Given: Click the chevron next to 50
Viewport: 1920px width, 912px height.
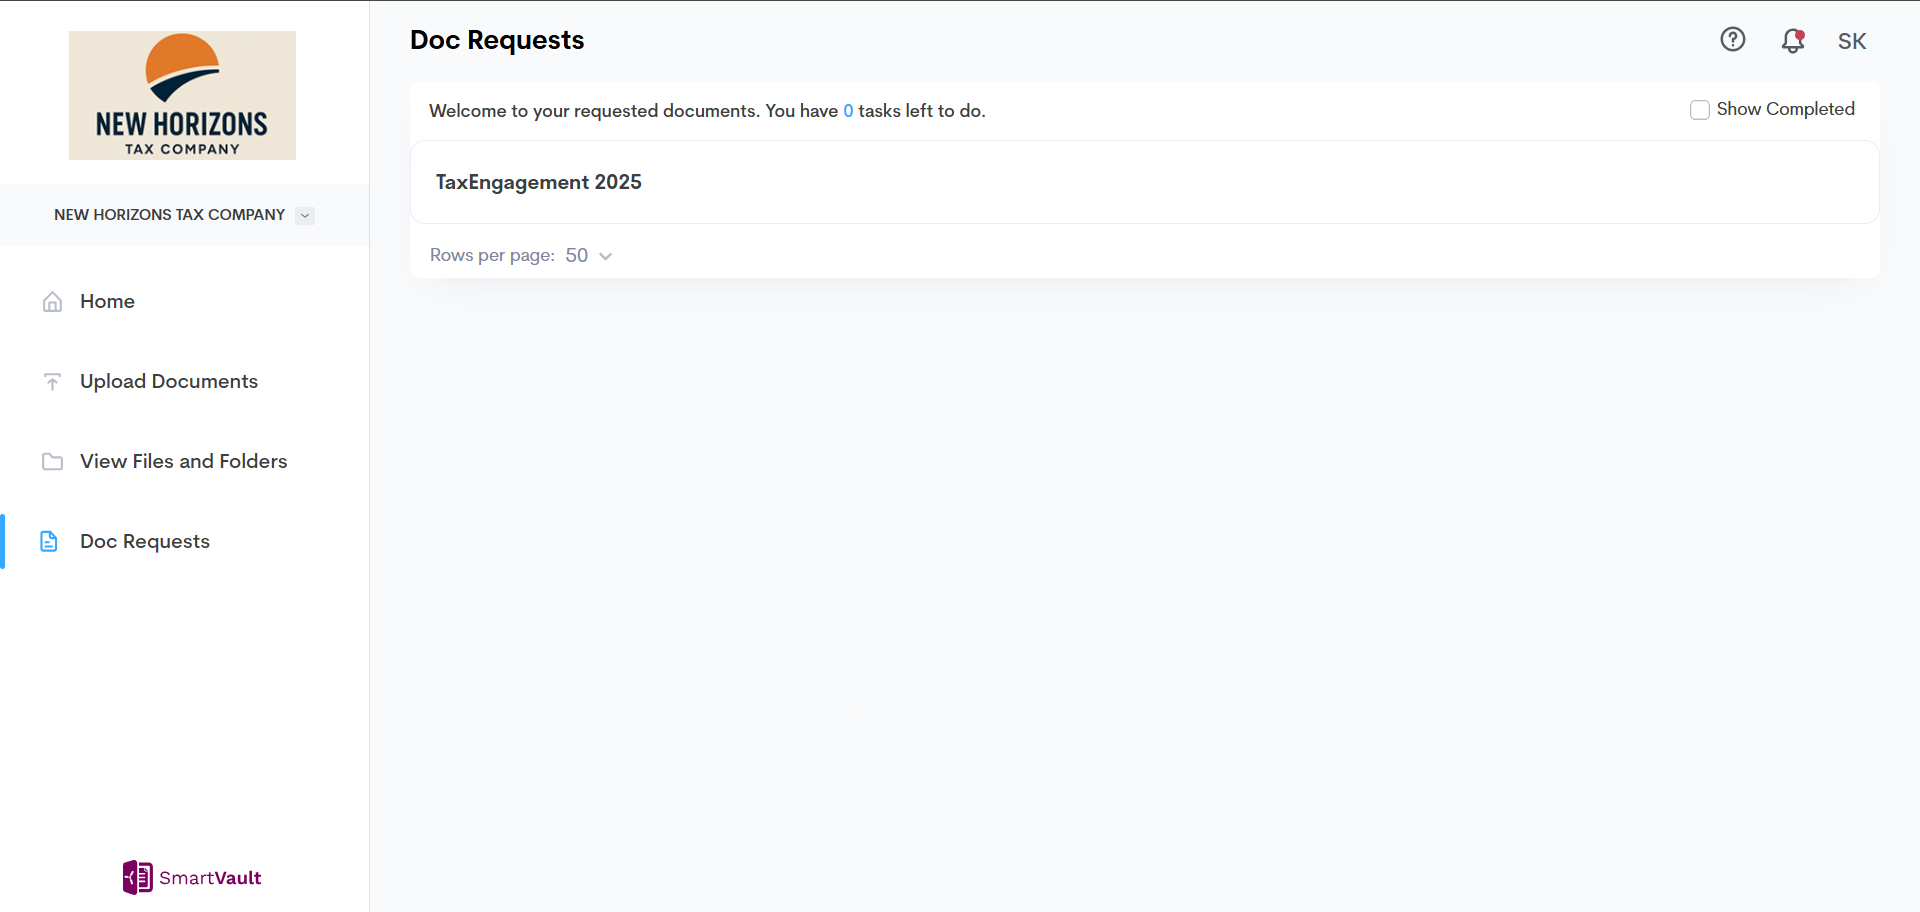Looking at the screenshot, I should tap(604, 256).
